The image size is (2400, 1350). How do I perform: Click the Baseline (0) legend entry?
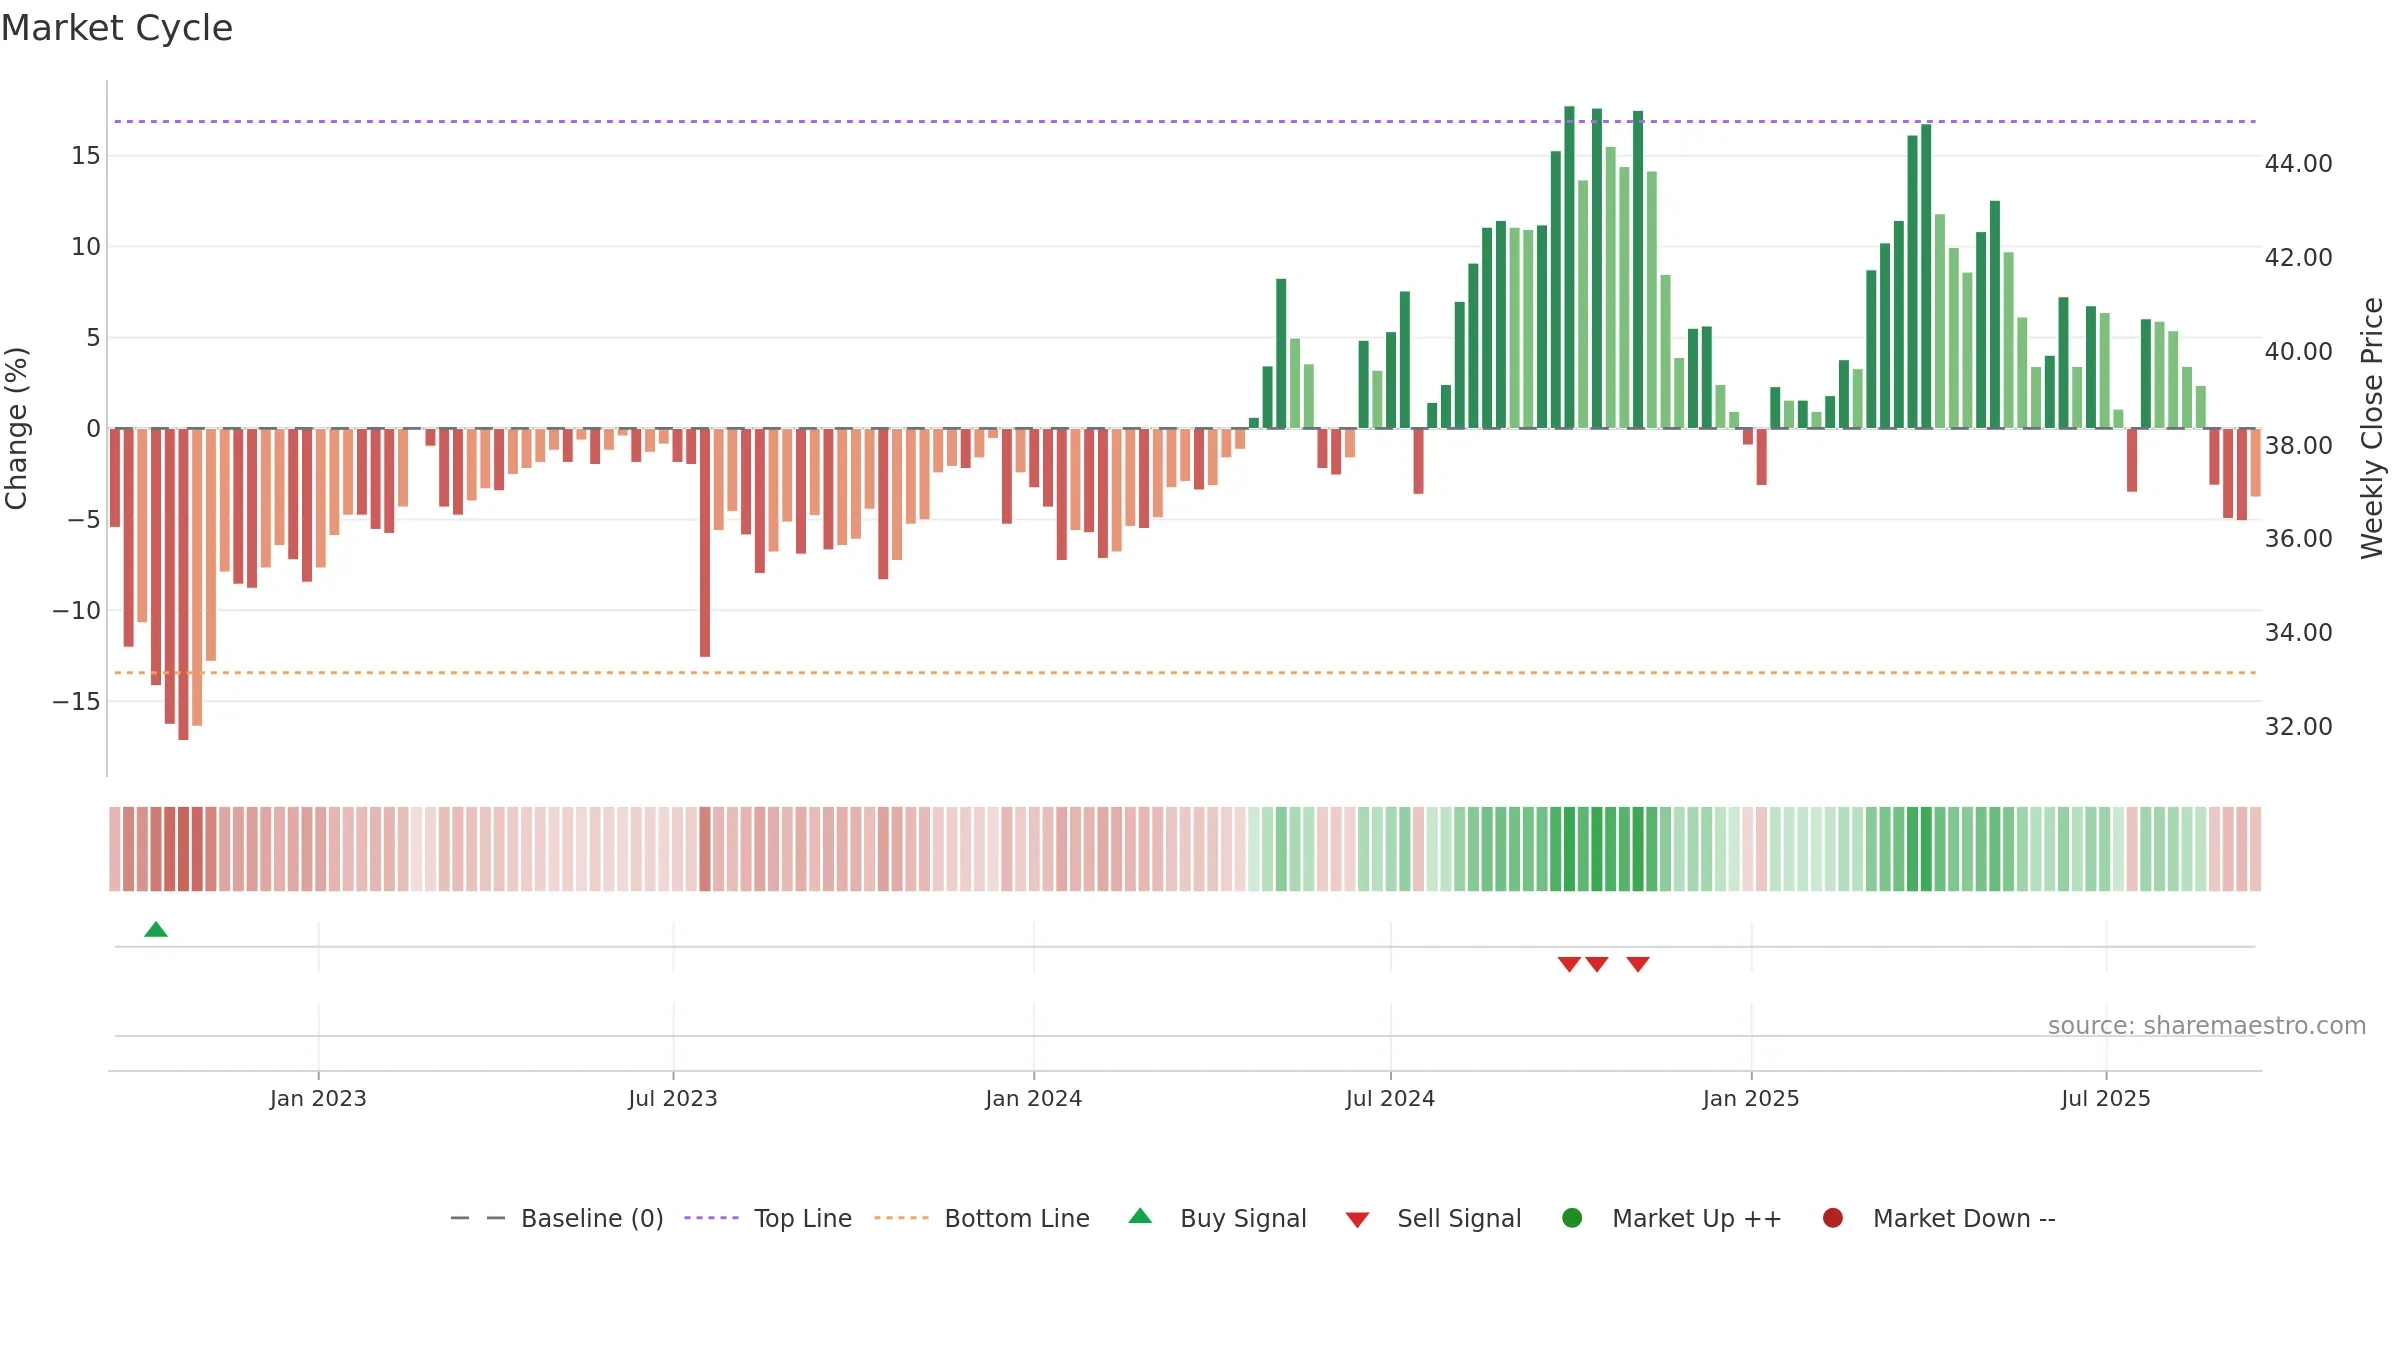point(557,1218)
